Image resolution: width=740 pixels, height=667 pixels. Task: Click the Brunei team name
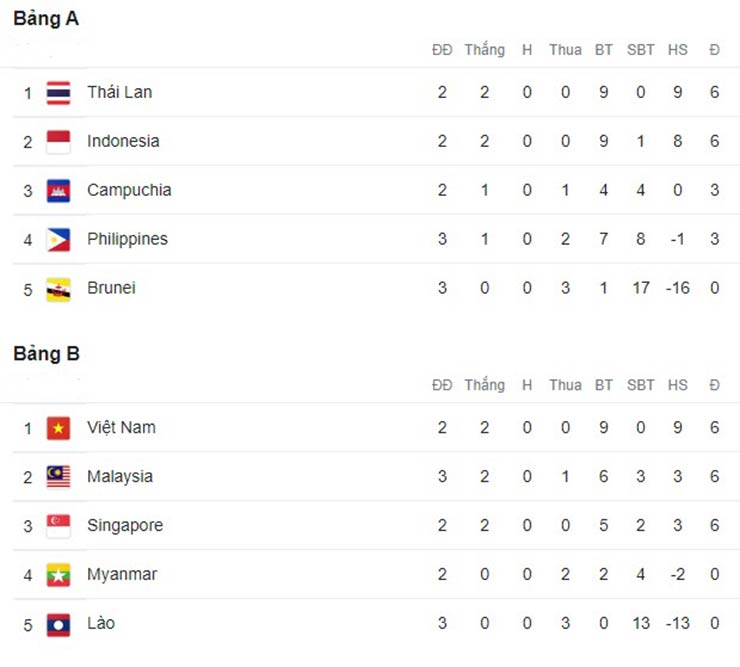(x=111, y=288)
